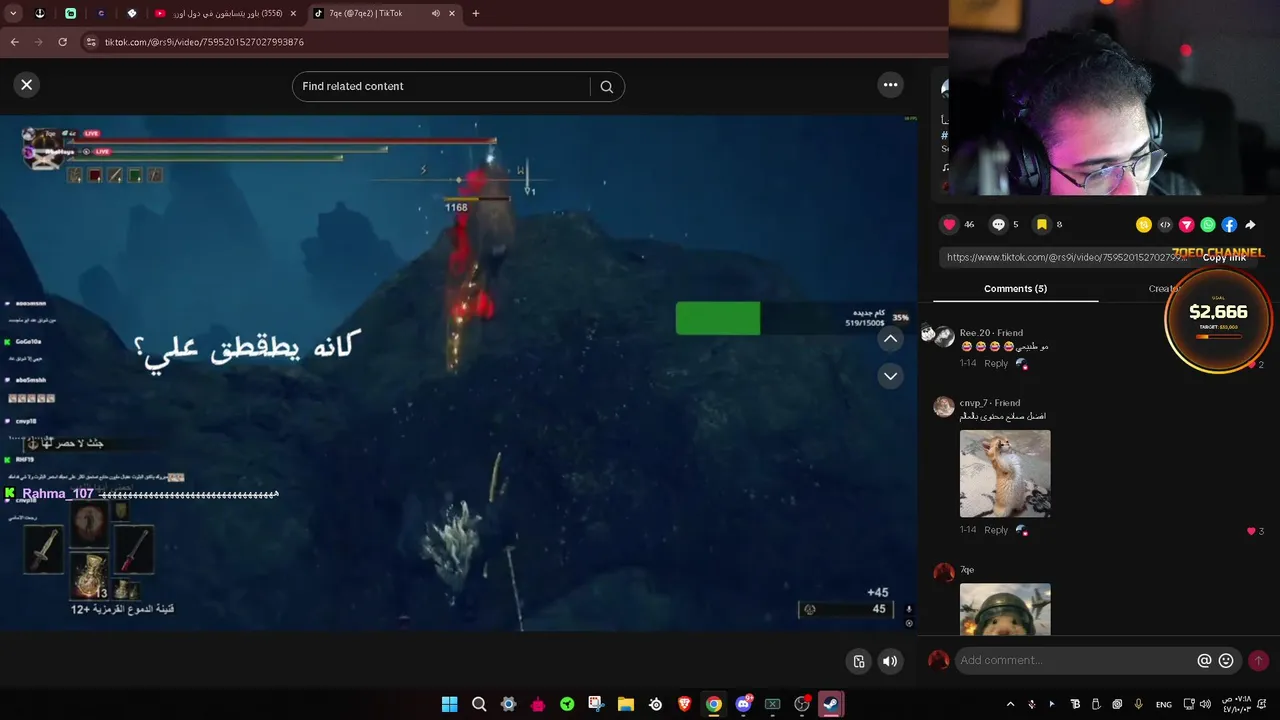Click the Add comment field
This screenshot has width=1280, height=720.
tap(1075, 660)
